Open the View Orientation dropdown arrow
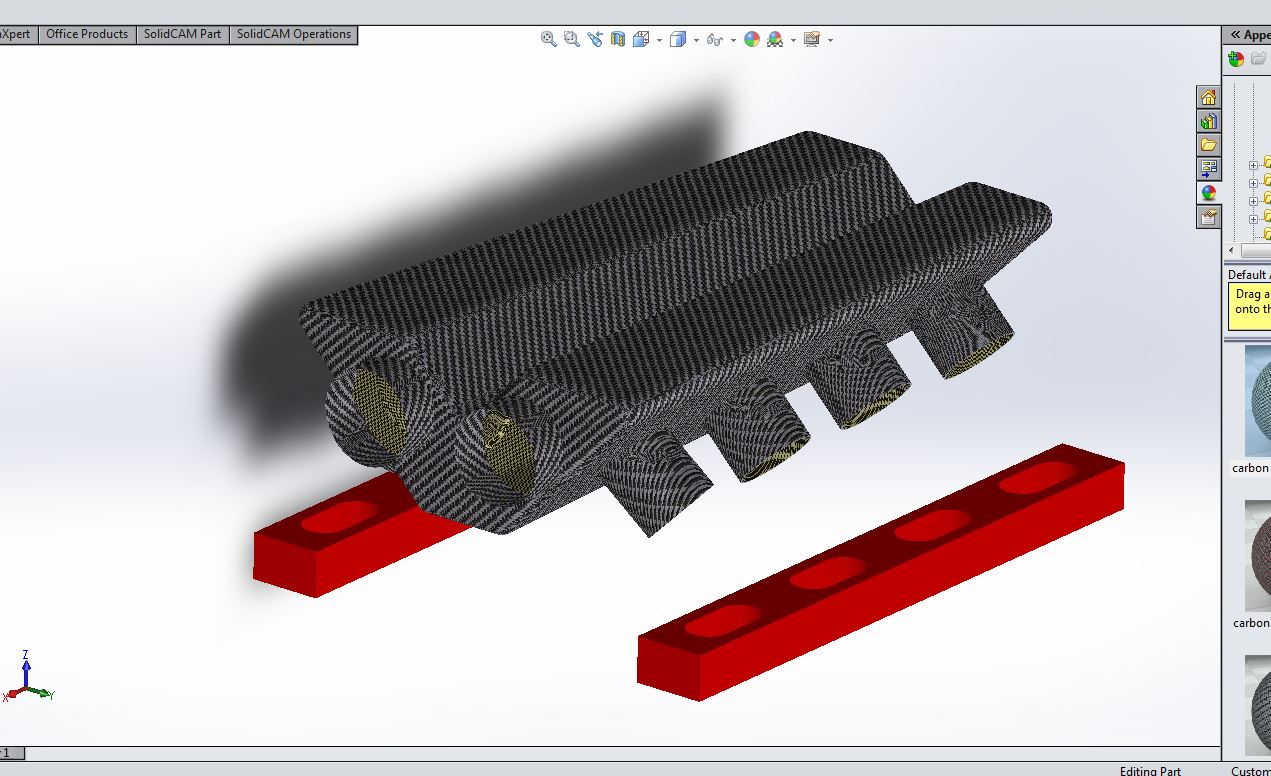 click(659, 40)
